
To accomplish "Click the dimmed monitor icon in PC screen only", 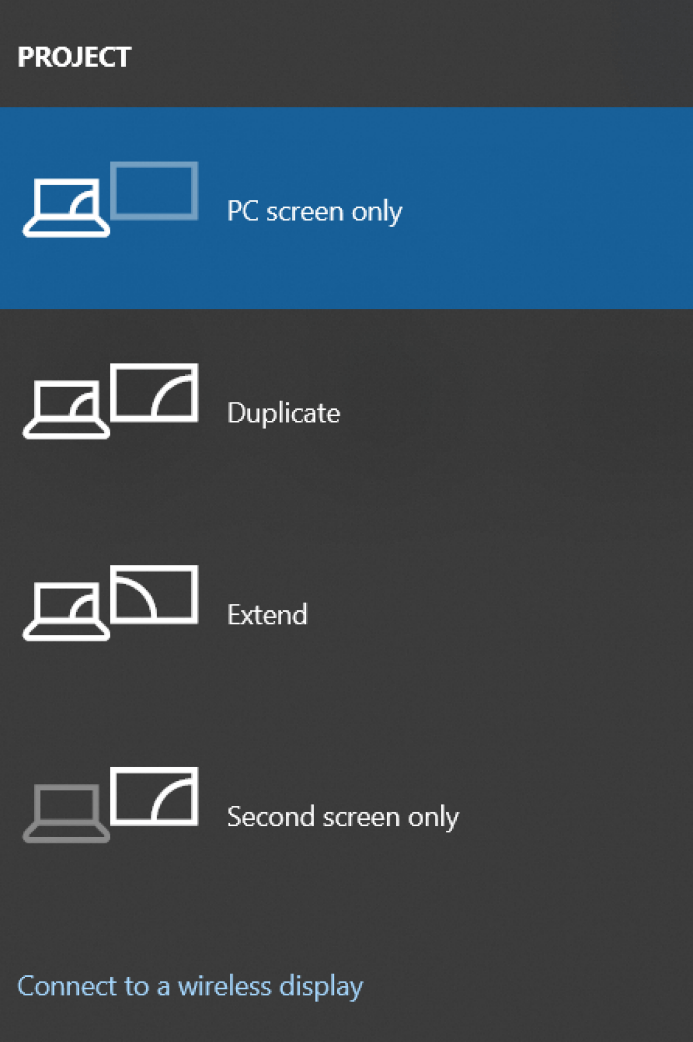I will [x=154, y=191].
